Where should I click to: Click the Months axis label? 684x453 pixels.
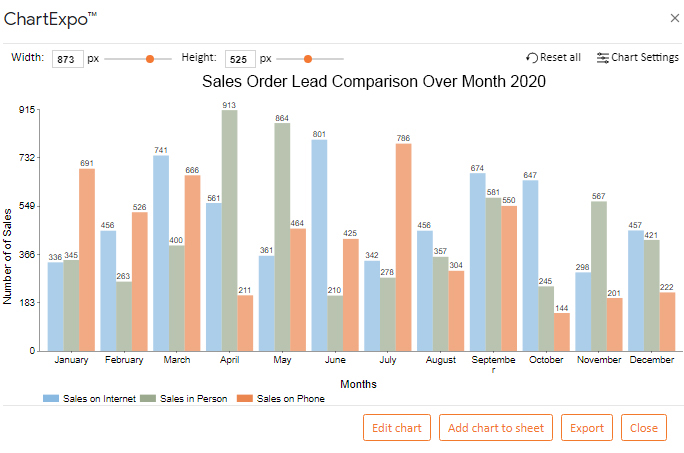[358, 384]
